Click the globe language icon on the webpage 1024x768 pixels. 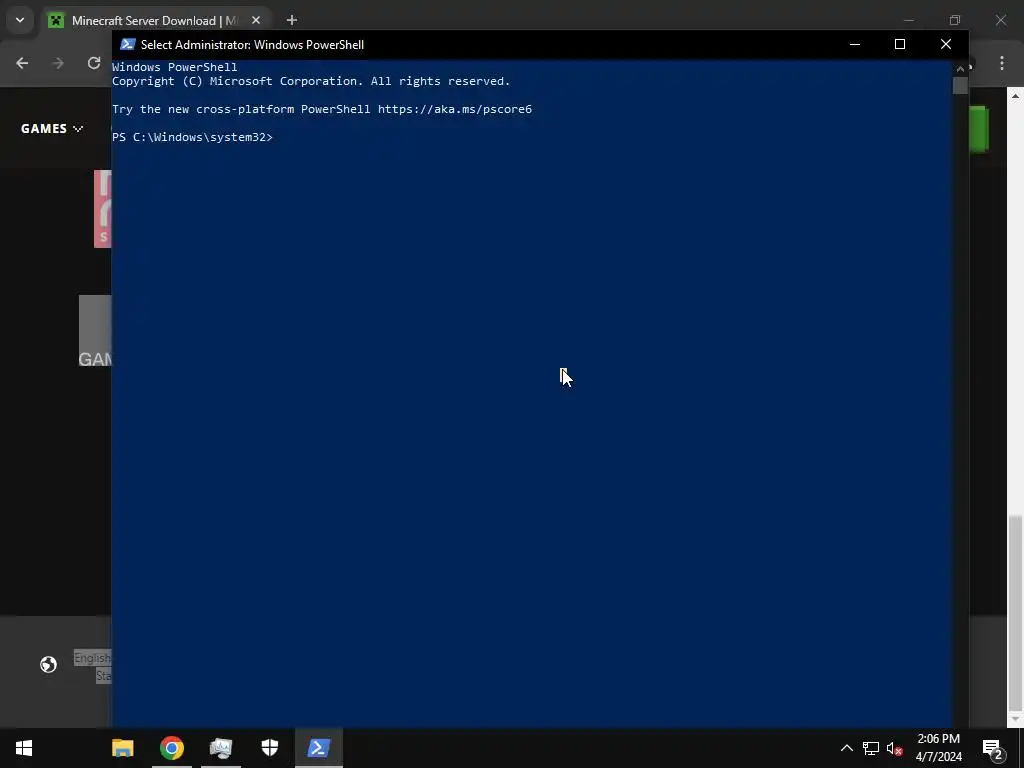coord(48,664)
